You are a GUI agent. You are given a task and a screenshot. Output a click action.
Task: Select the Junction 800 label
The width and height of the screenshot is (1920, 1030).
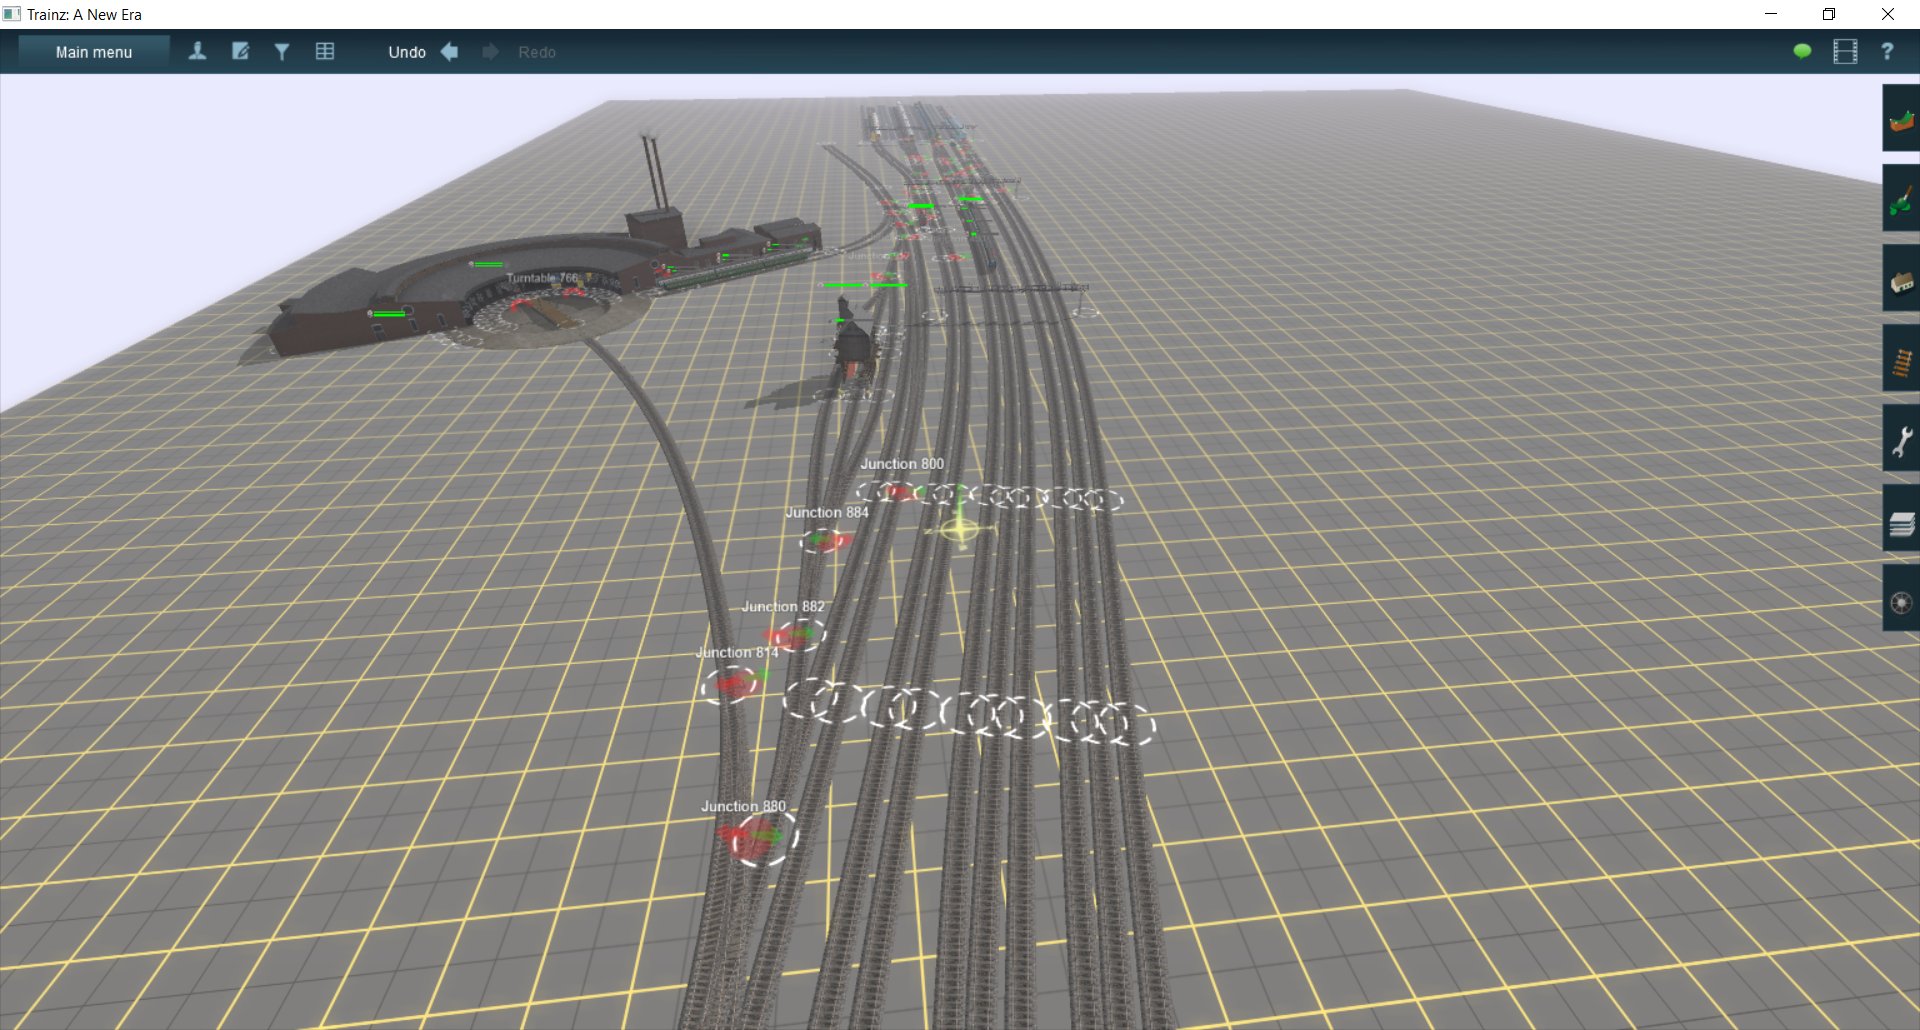pyautogui.click(x=902, y=464)
